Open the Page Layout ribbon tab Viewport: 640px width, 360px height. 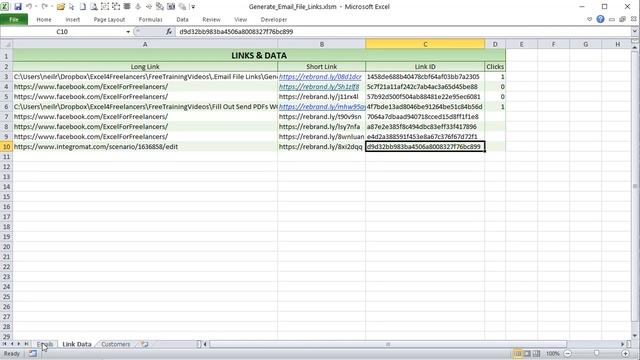109,19
